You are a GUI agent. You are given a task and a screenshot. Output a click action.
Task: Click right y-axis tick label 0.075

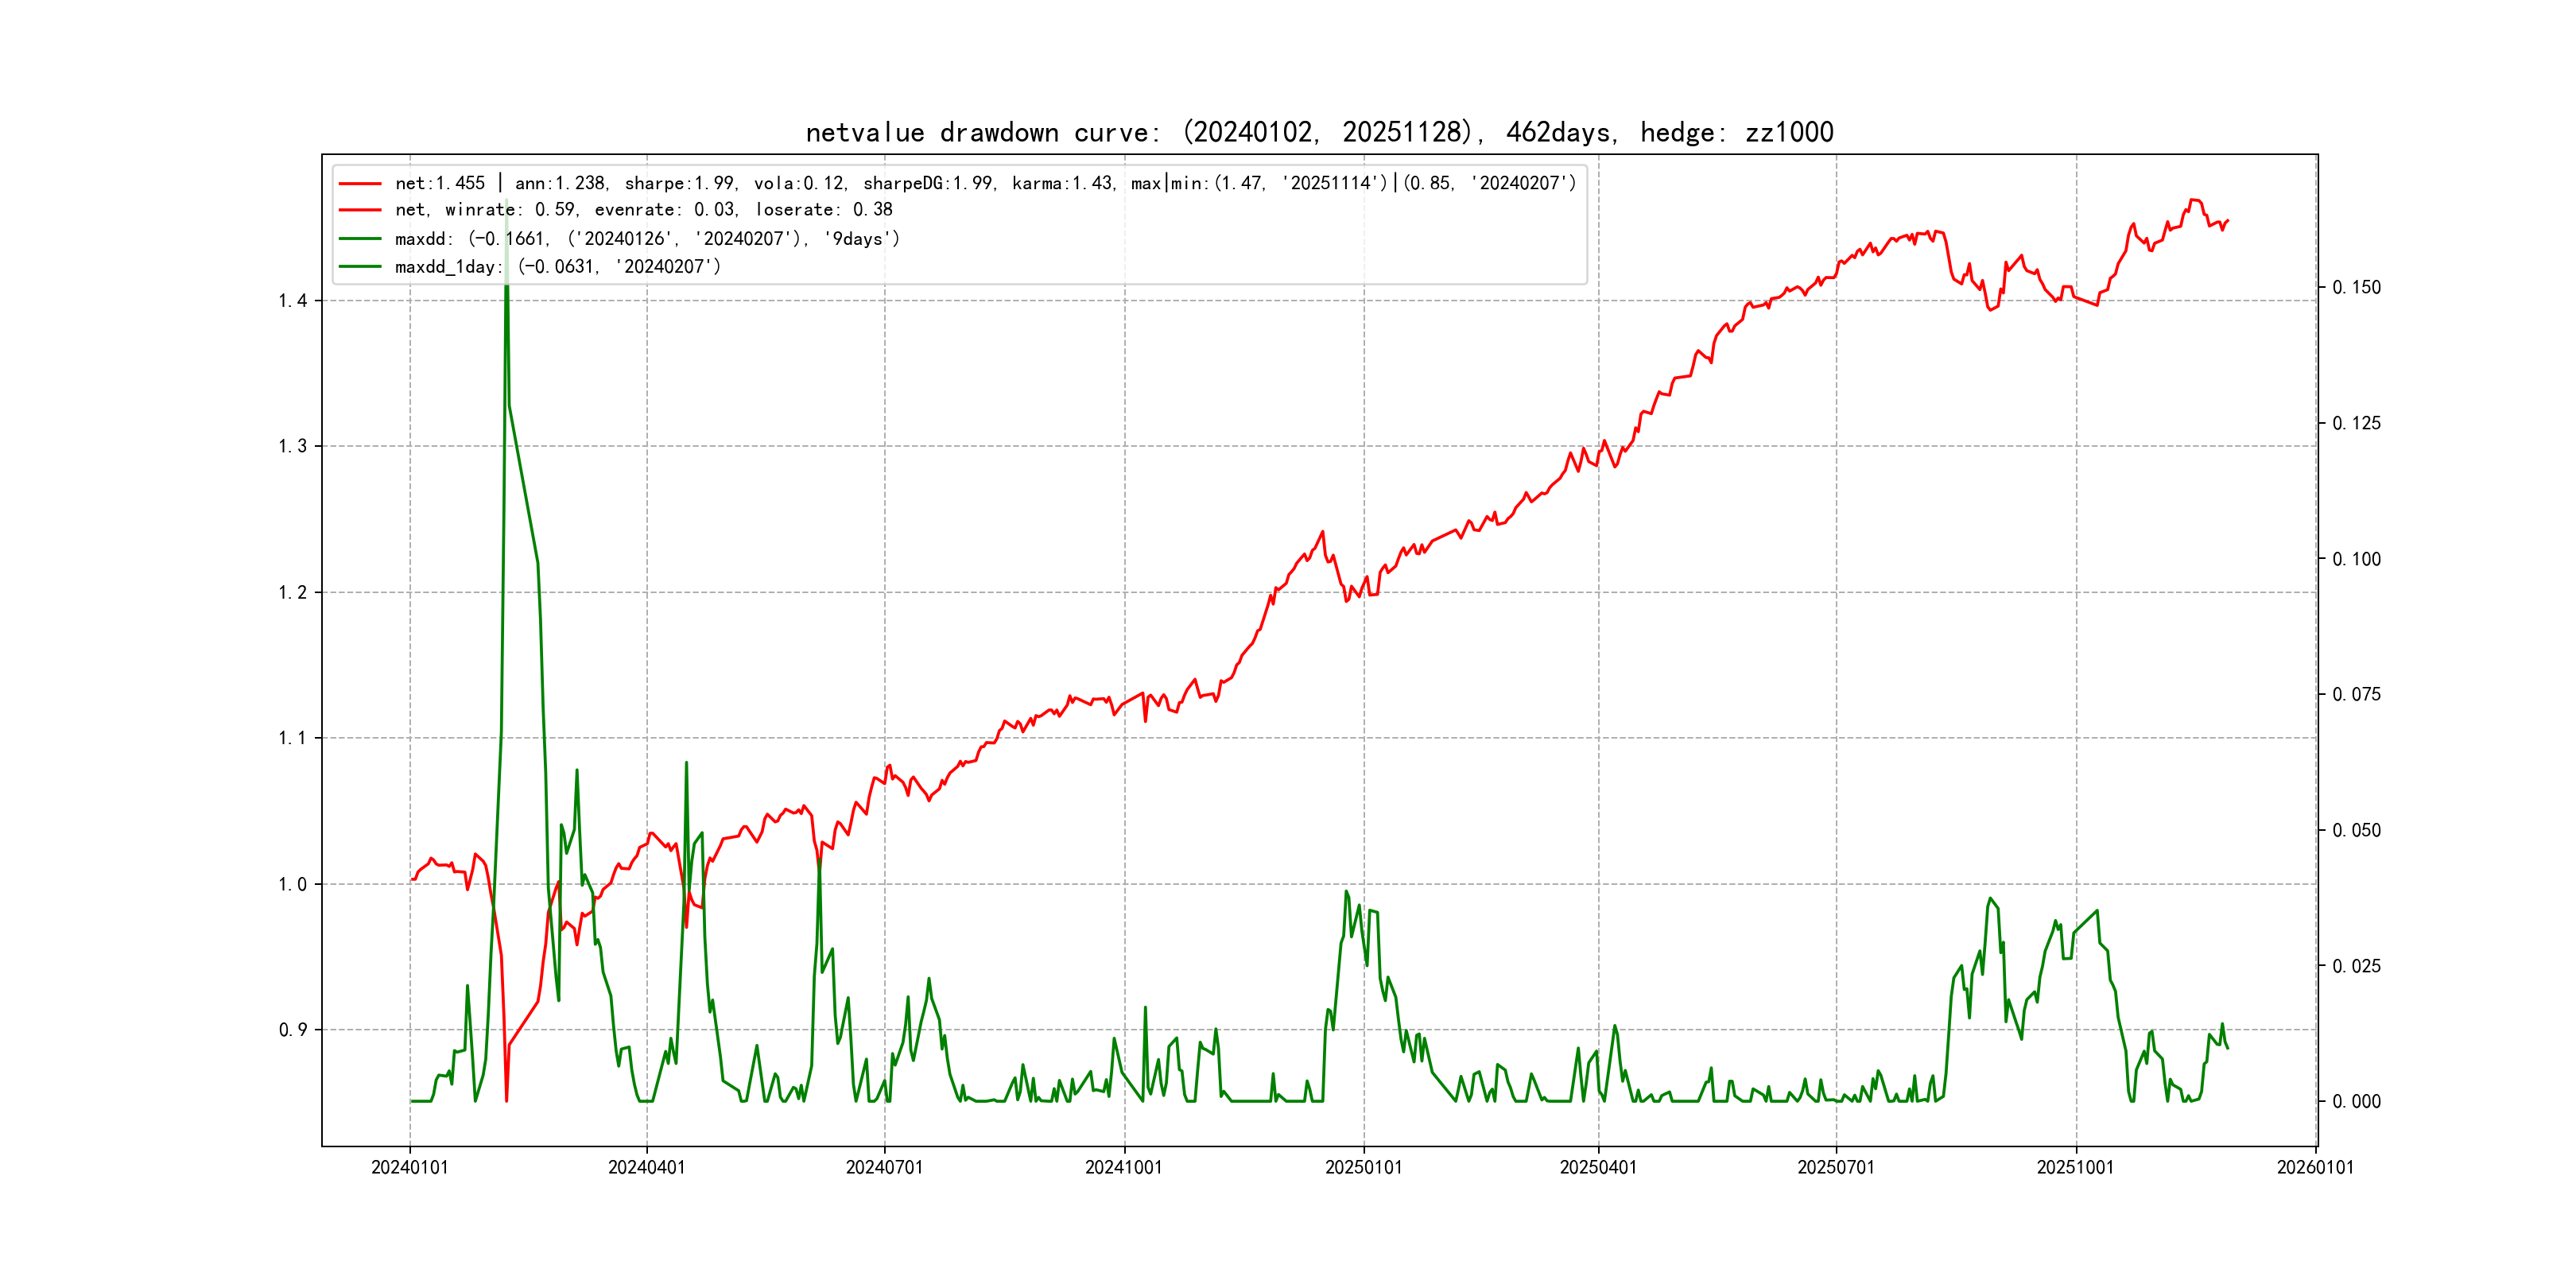click(2356, 695)
